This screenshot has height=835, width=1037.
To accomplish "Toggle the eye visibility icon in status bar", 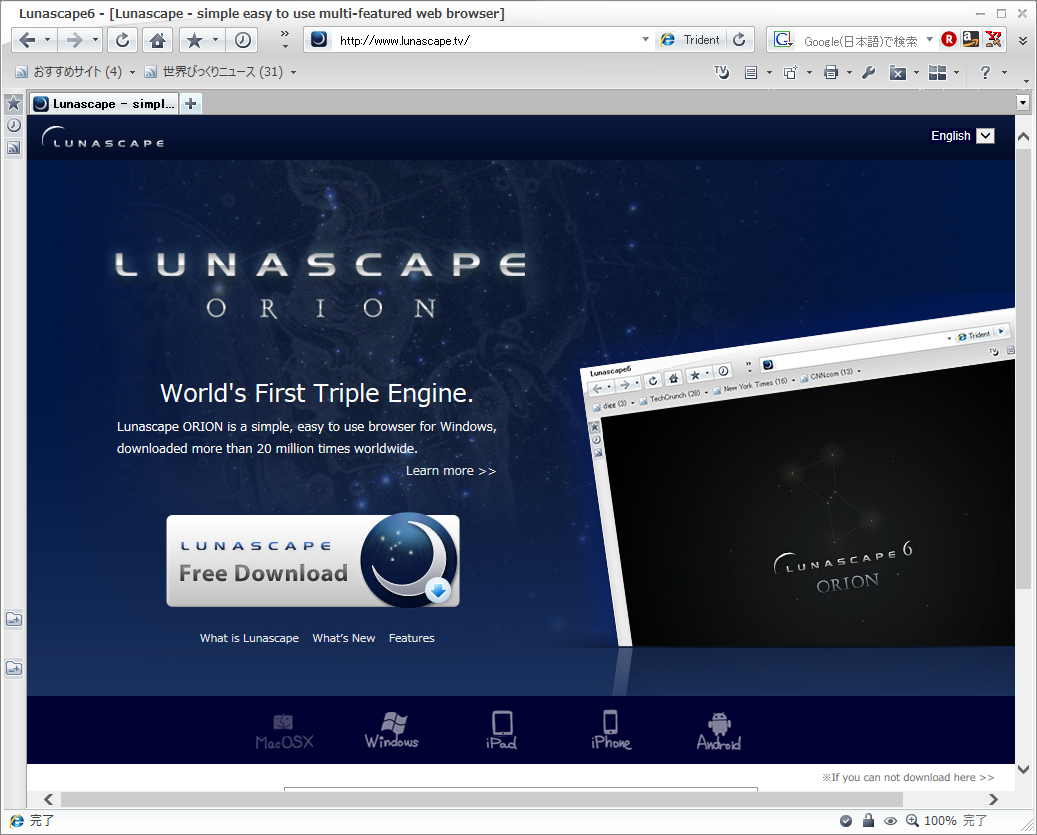I will point(890,820).
